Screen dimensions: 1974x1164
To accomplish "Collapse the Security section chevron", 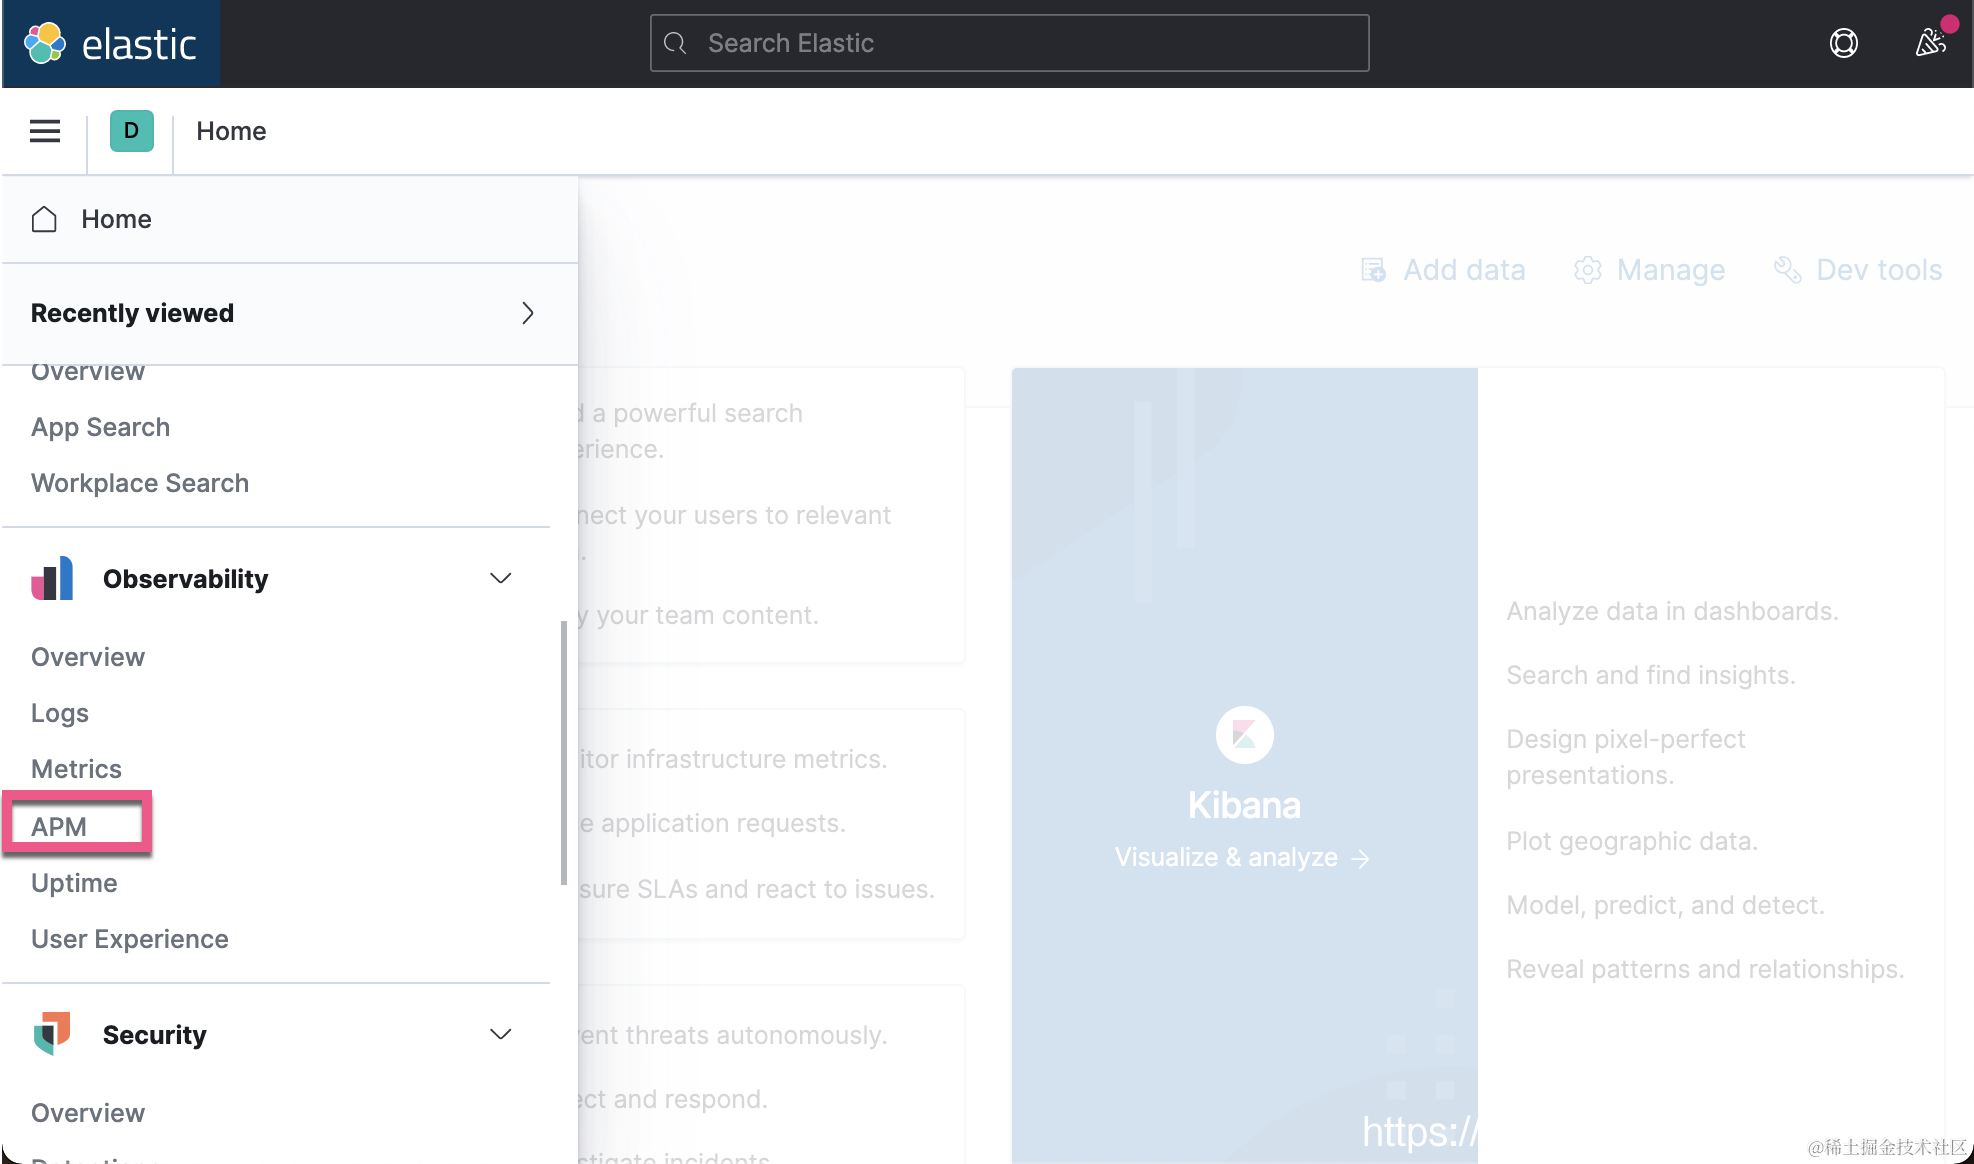I will click(500, 1034).
